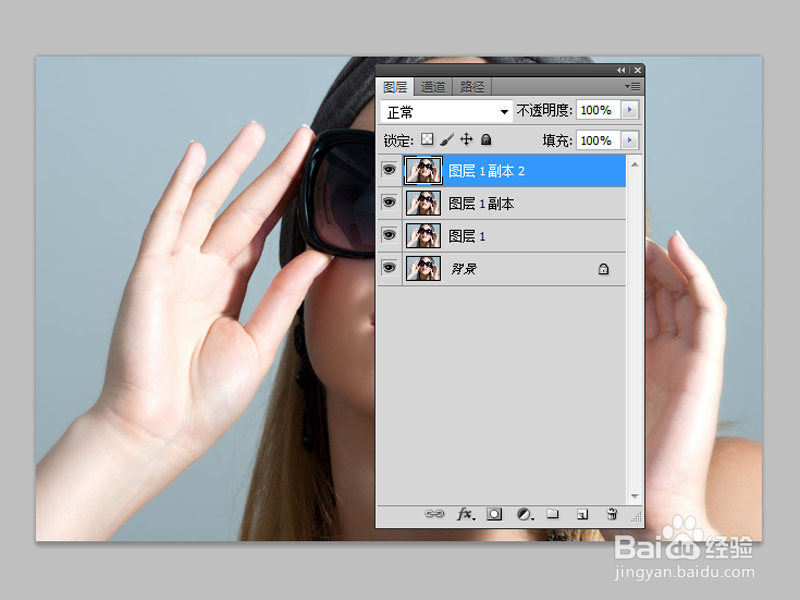The width and height of the screenshot is (800, 600).
Task: Add a layer mask
Action: [494, 514]
